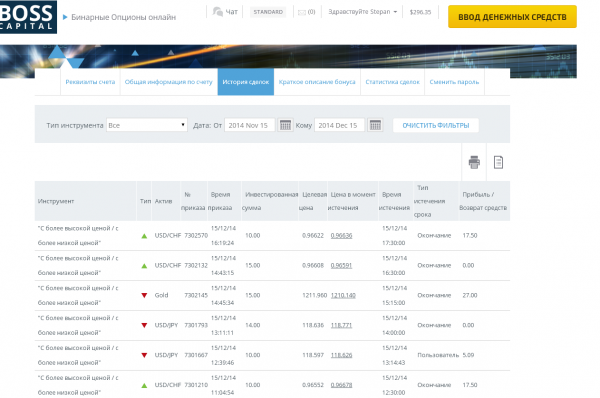This screenshot has width=600, height=398.
Task: Click red down arrow of Gold trade
Action: [x=144, y=295]
